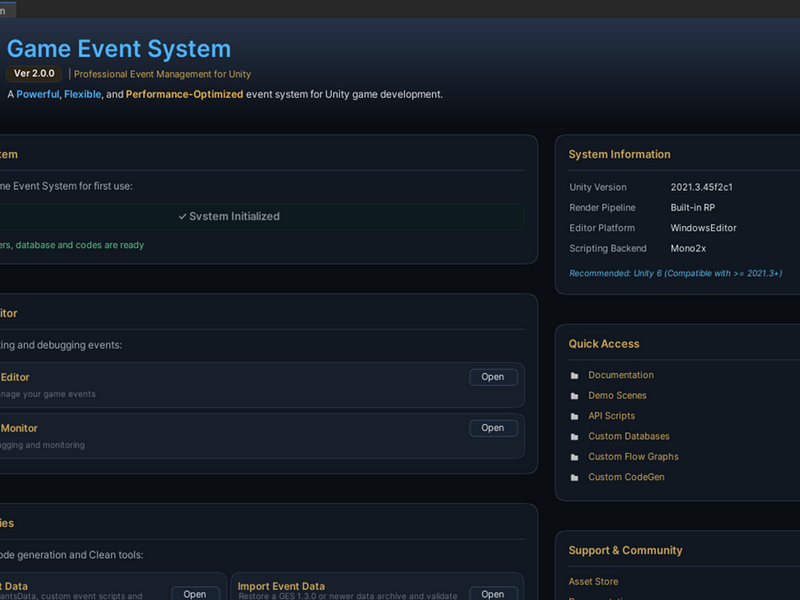Click the folder icon beside Custom CodeGen
The image size is (800, 600).
(x=574, y=478)
